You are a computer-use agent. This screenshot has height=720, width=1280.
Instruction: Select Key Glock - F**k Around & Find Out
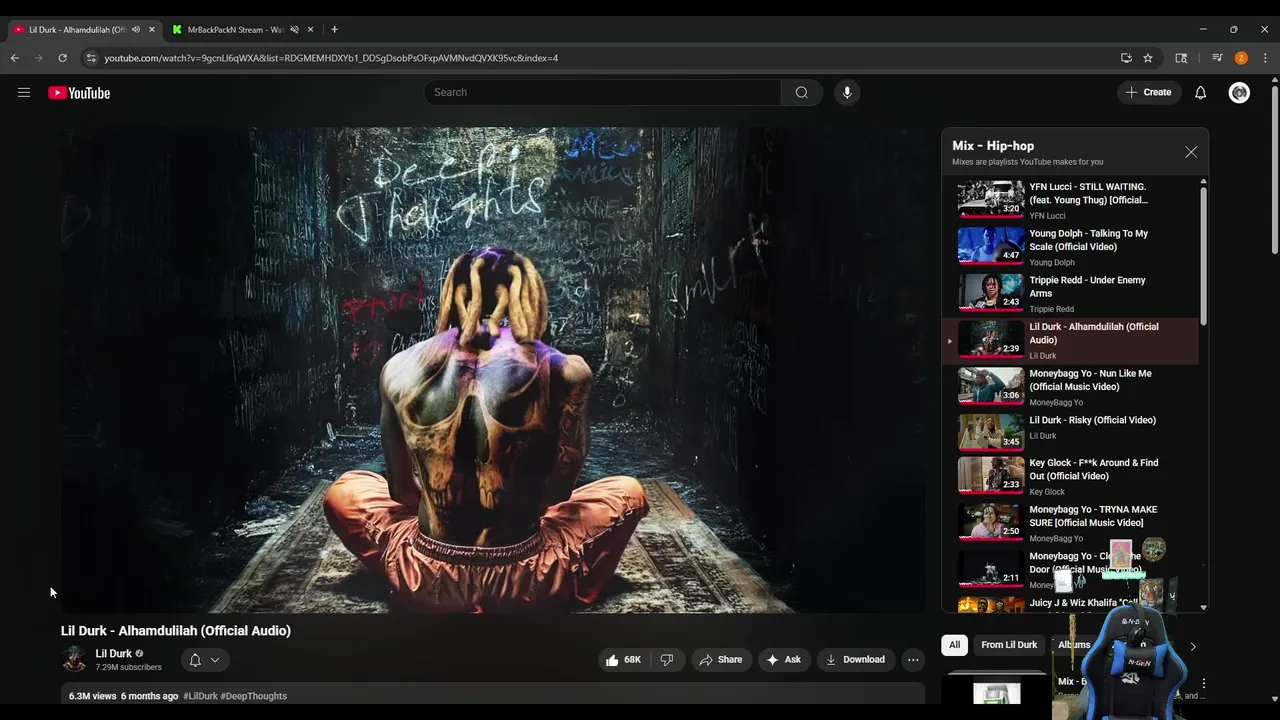coord(1070,478)
